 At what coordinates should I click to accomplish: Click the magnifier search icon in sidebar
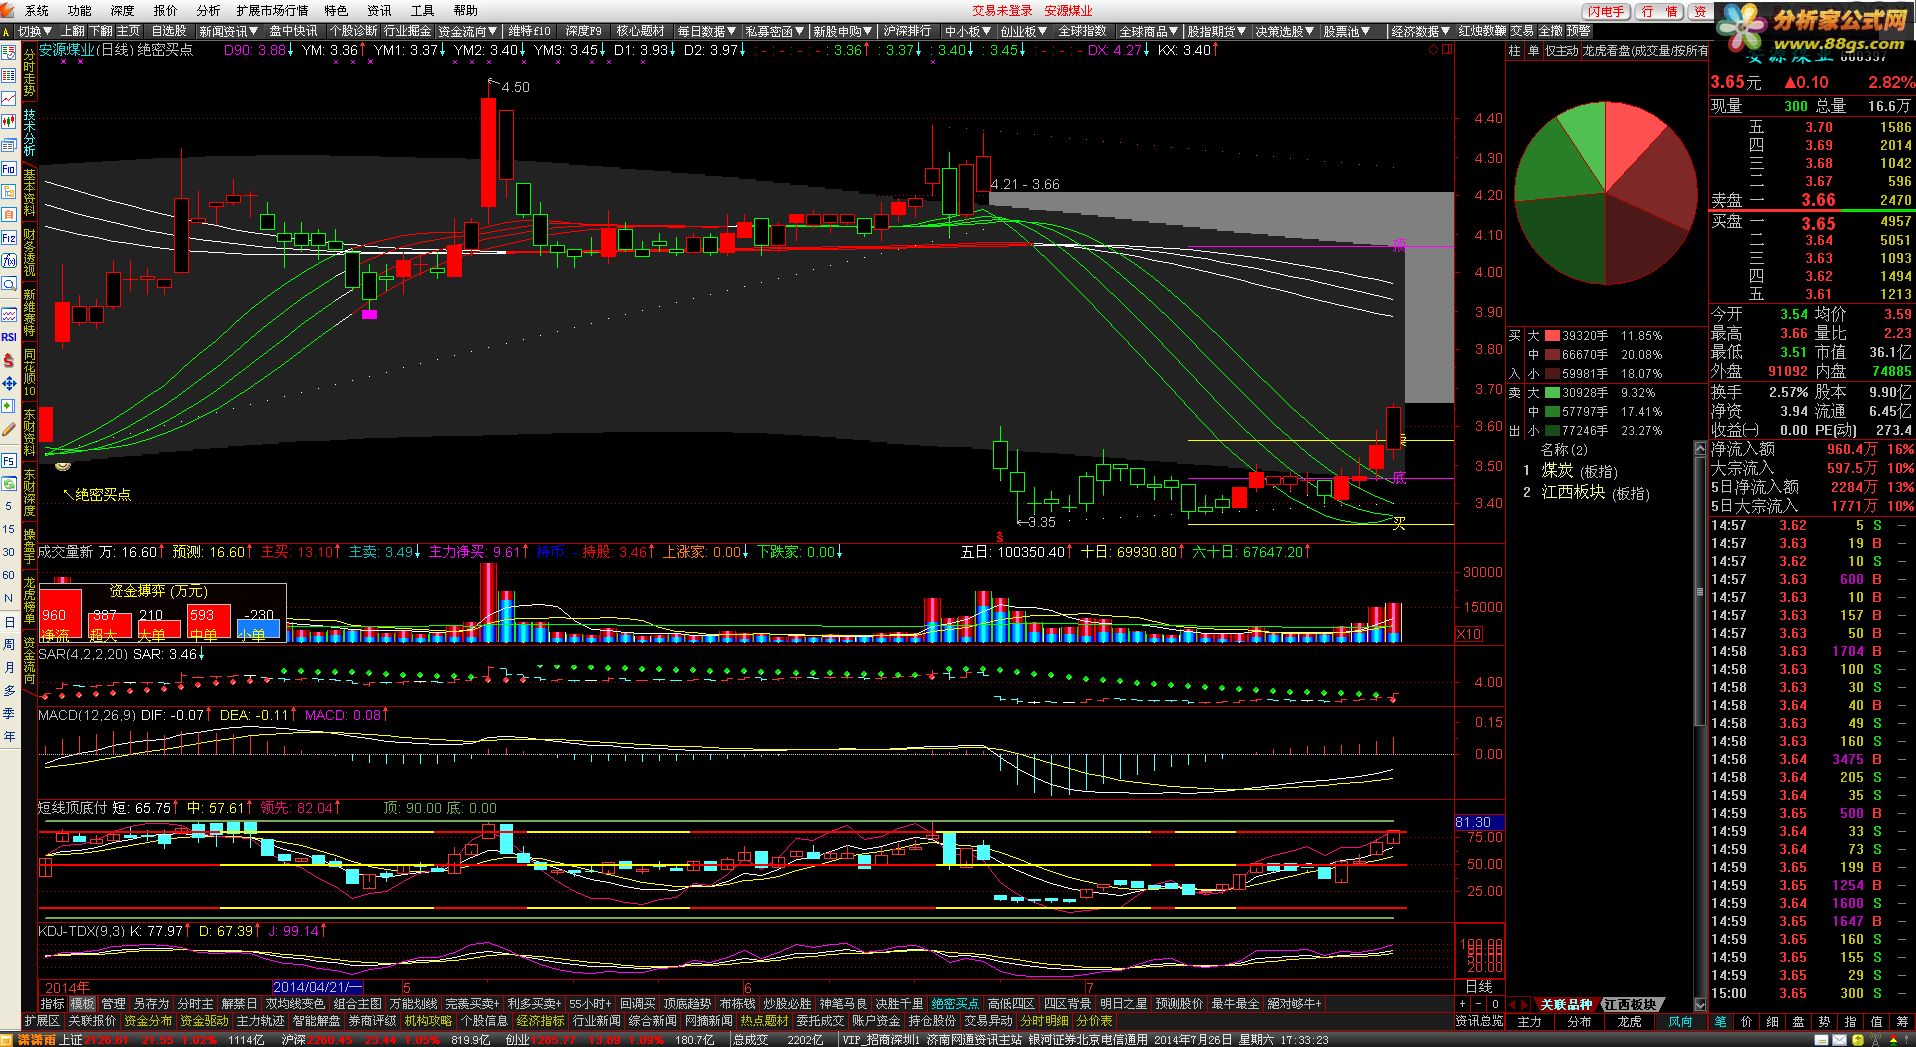9,282
